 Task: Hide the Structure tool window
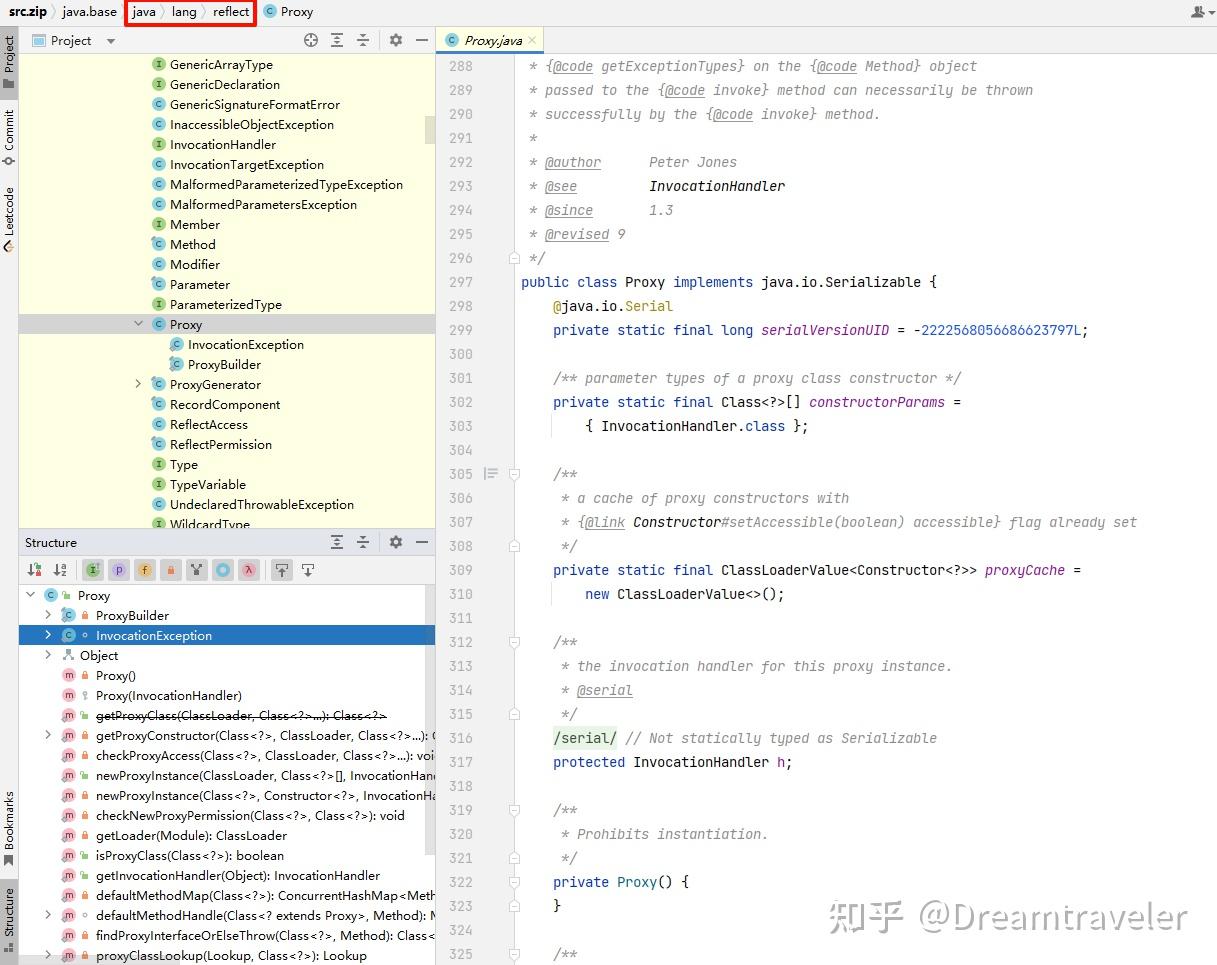tap(421, 542)
